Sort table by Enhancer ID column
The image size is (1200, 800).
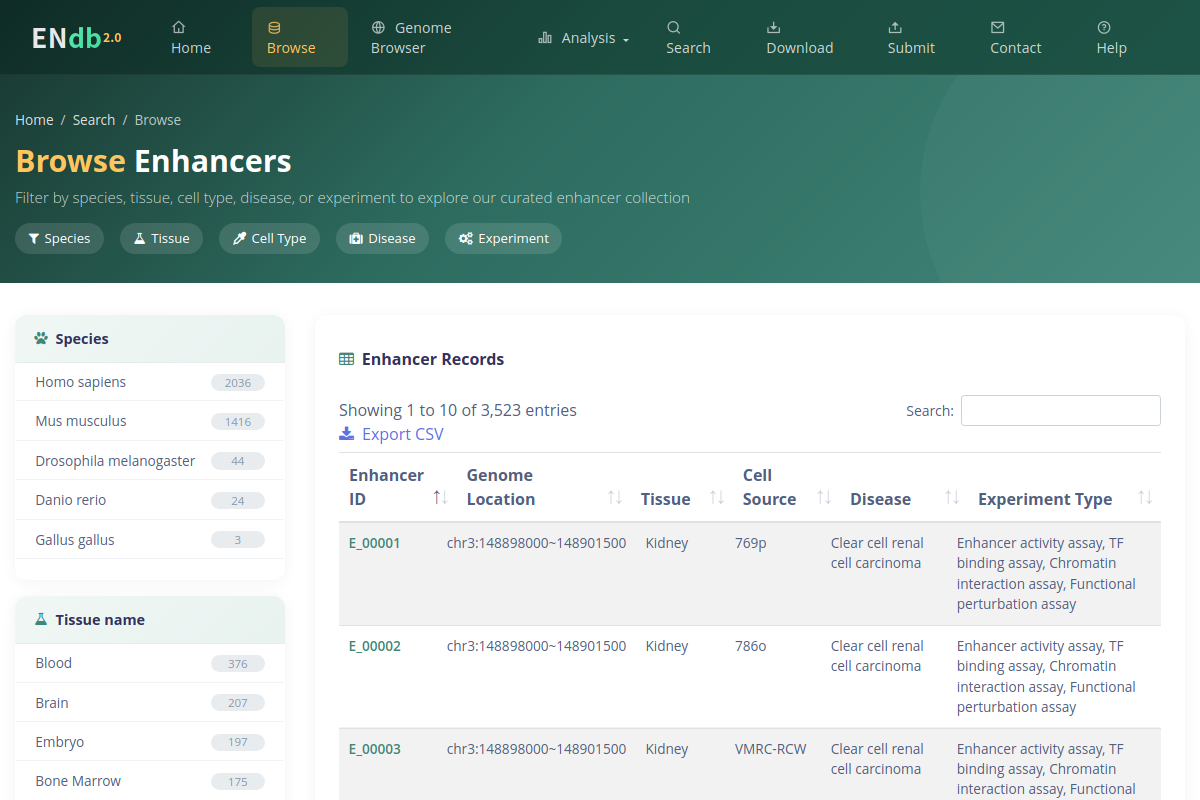440,497
